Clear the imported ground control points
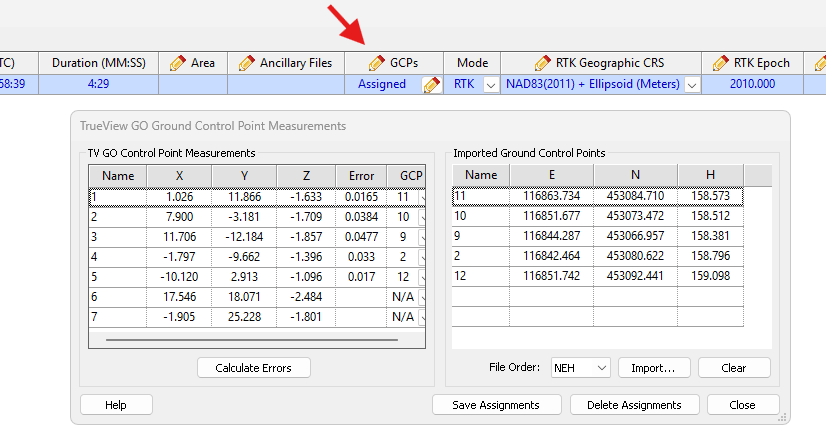 pyautogui.click(x=734, y=368)
